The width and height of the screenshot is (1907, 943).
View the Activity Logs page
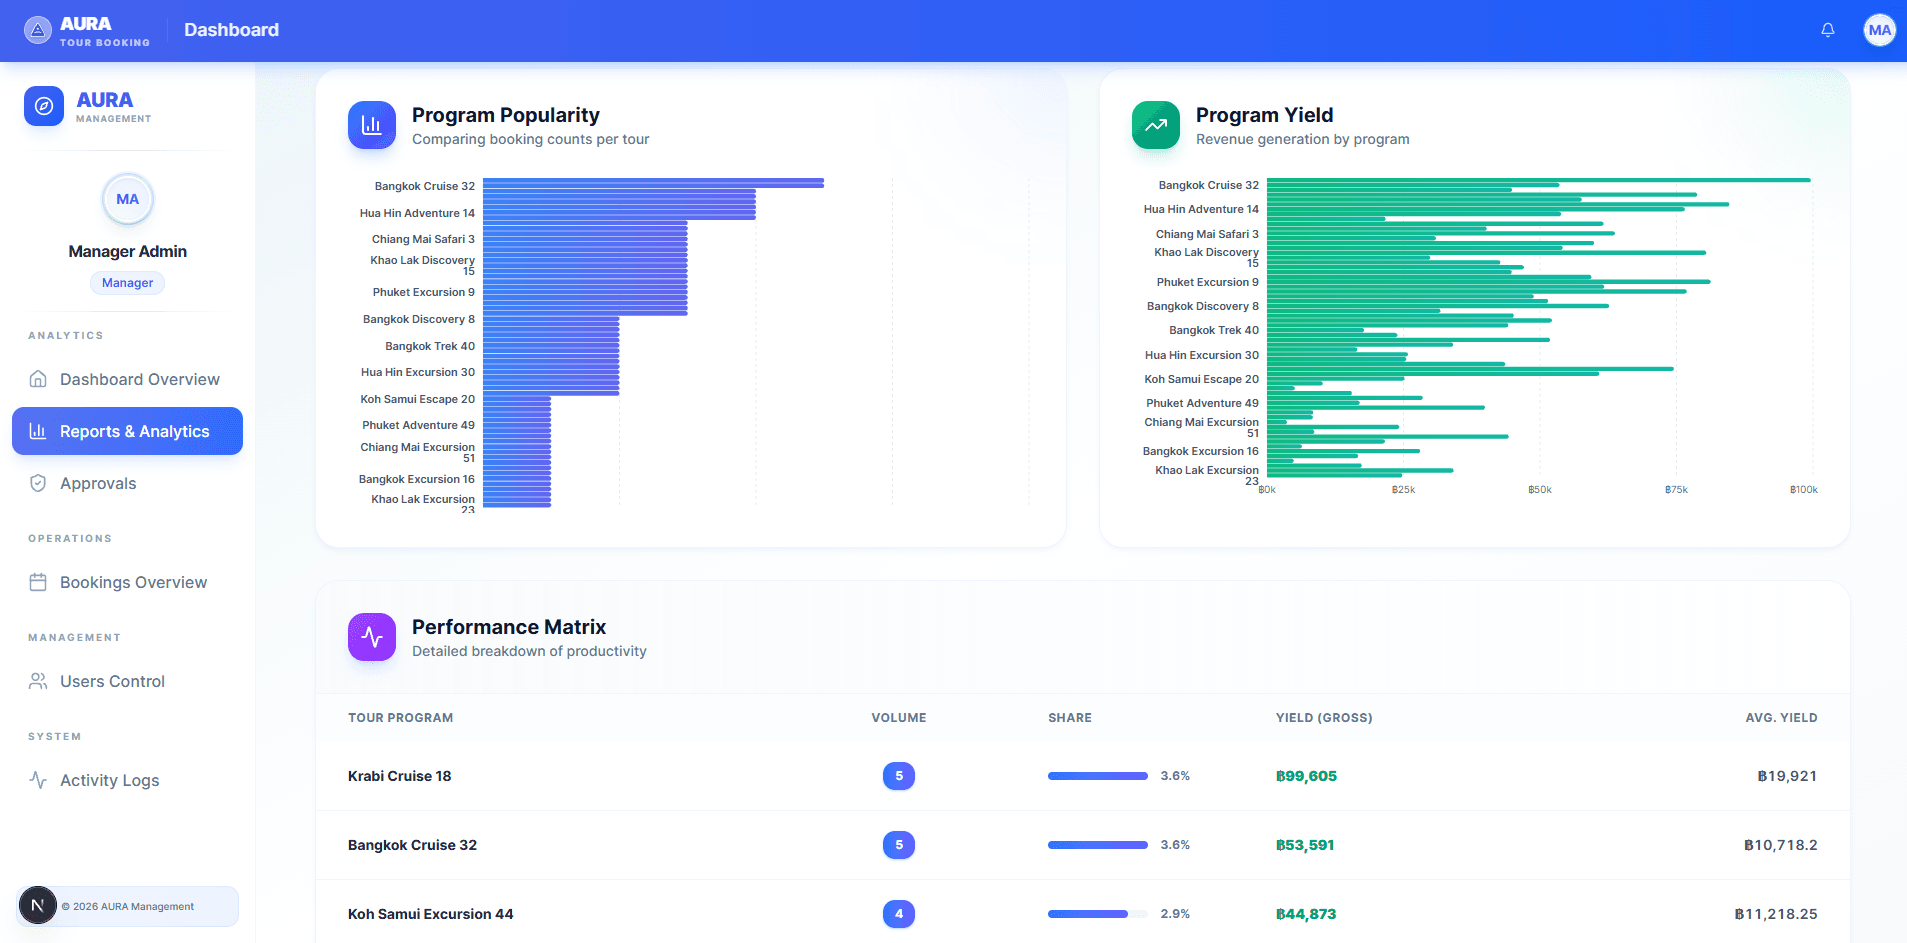click(x=109, y=780)
